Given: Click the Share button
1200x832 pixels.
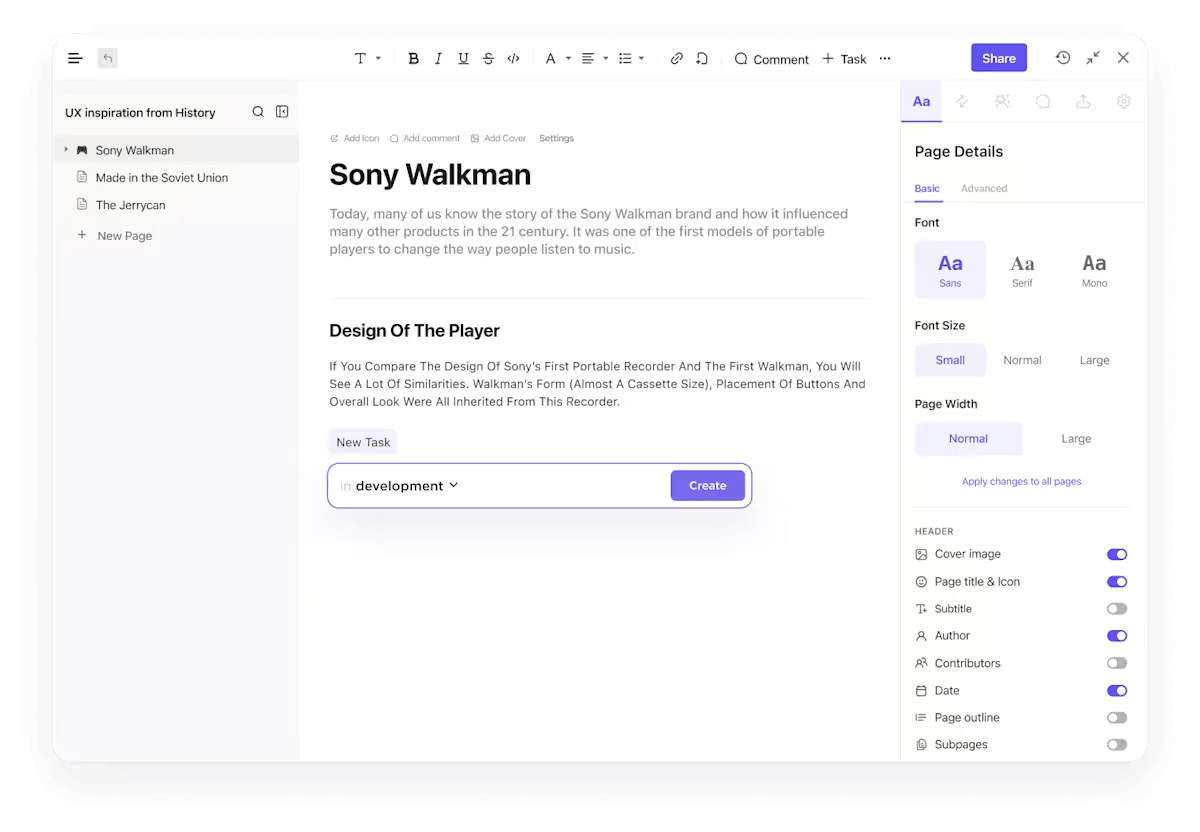Looking at the screenshot, I should coord(998,58).
